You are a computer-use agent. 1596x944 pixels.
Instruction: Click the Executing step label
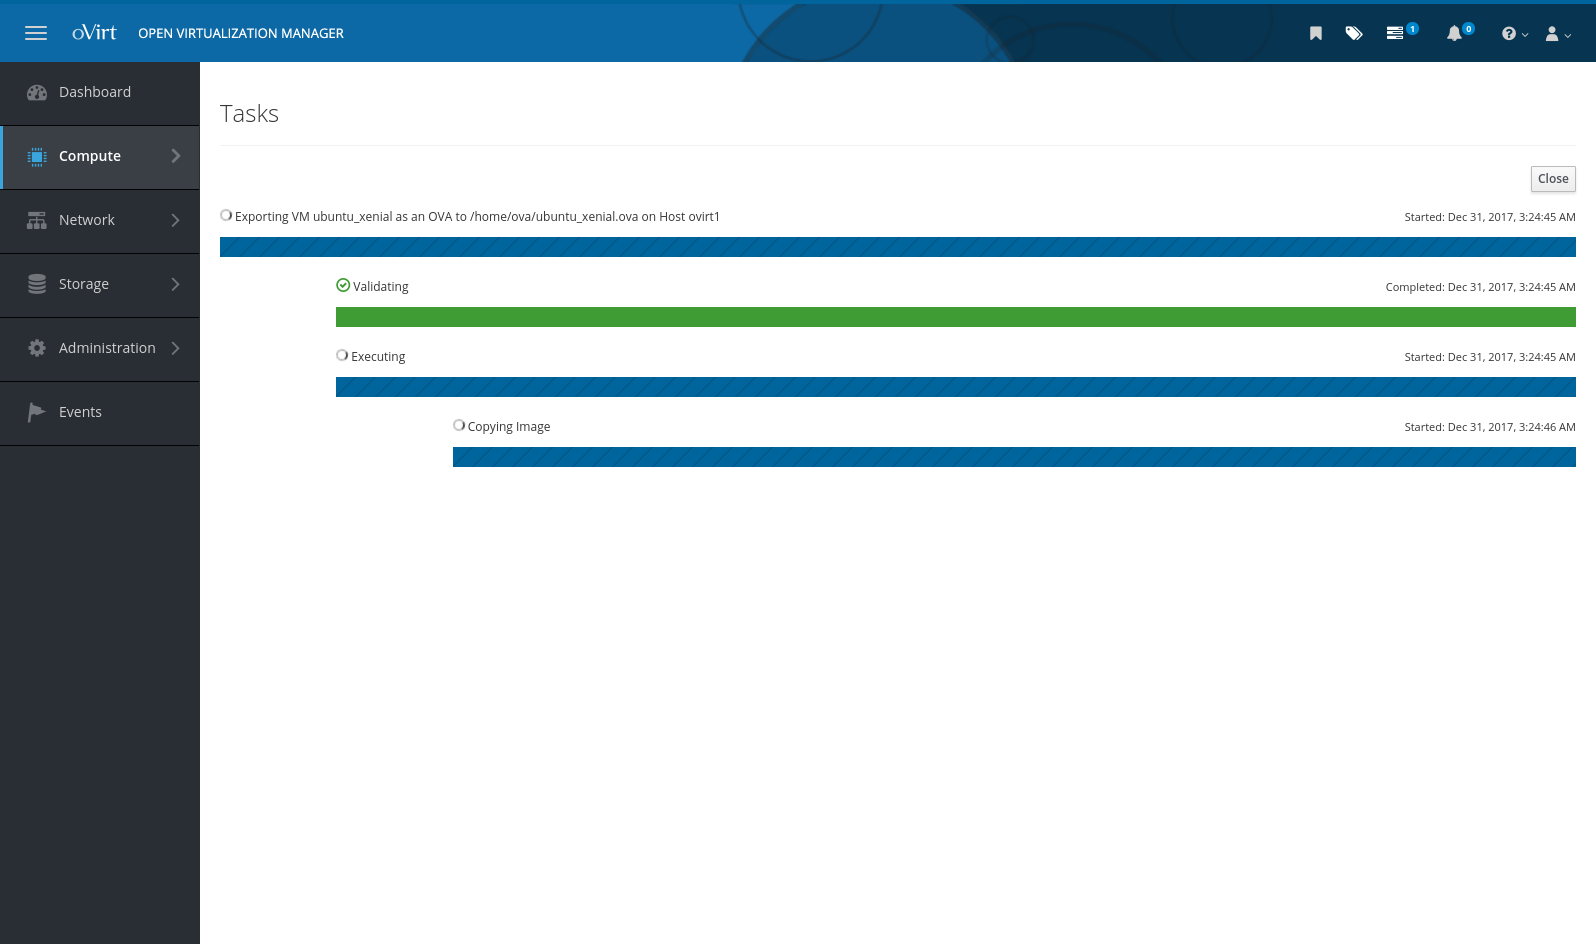point(378,357)
